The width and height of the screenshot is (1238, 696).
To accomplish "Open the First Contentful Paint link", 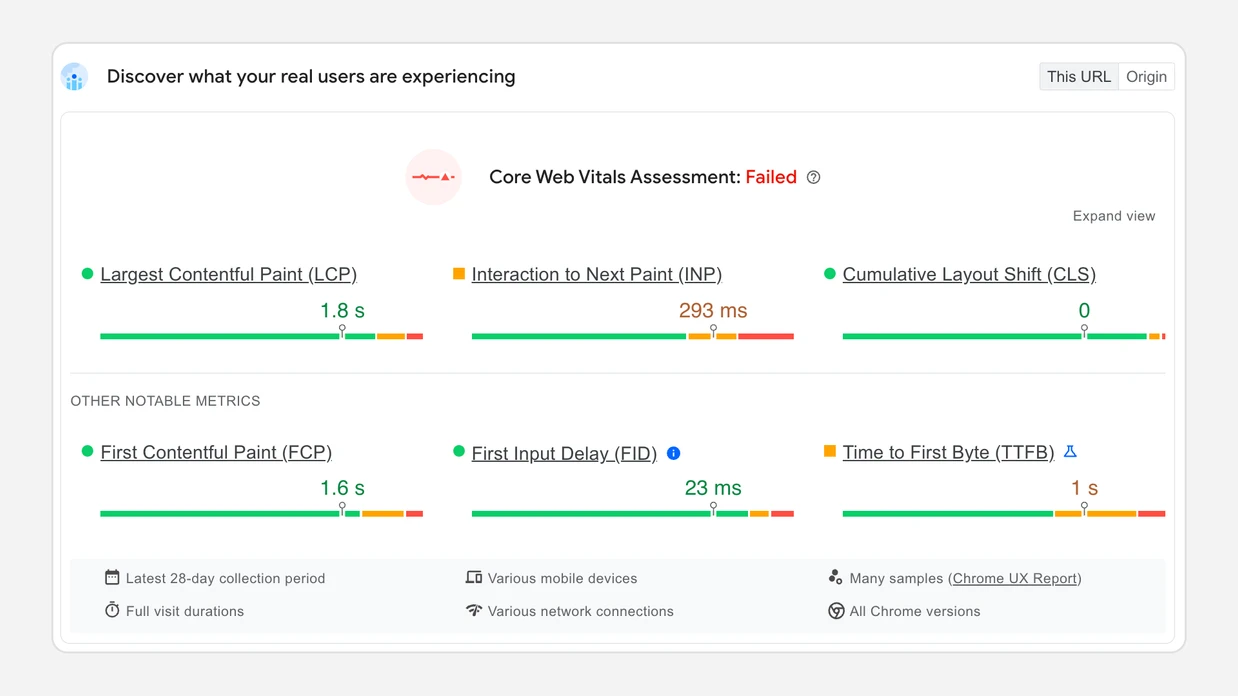I will [x=216, y=452].
